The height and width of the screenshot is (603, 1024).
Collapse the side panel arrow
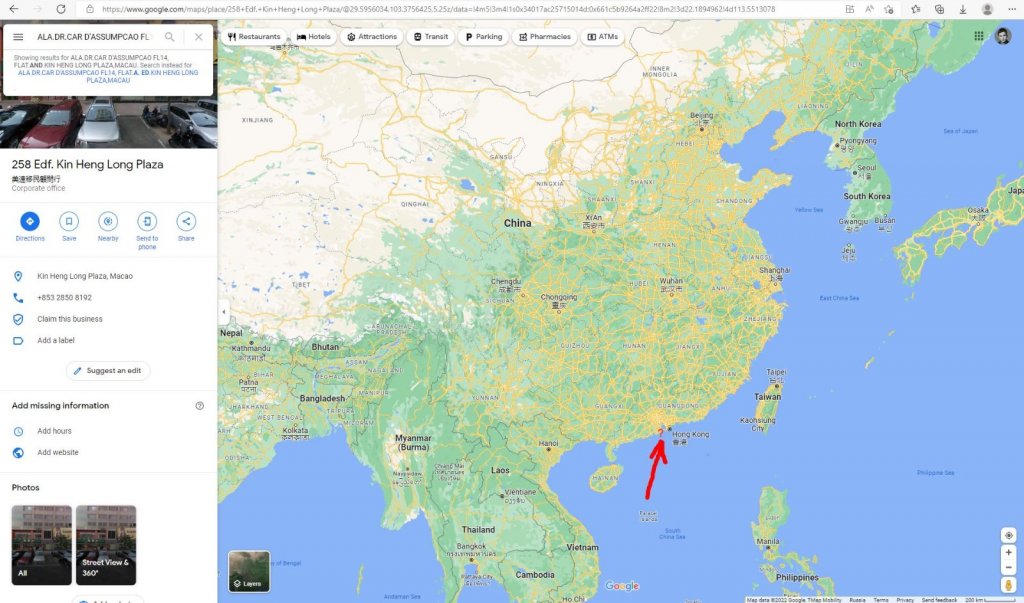(223, 312)
